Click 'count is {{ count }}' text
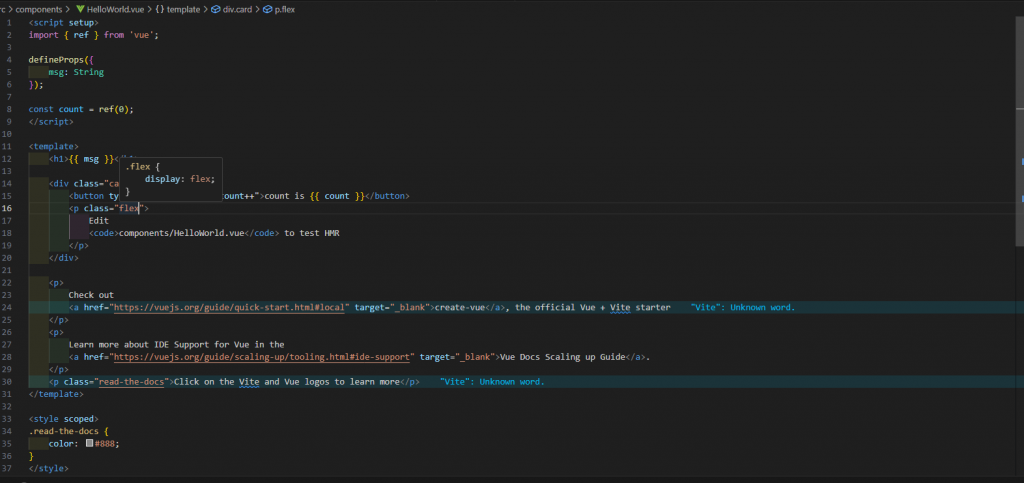Viewport: 1024px width, 483px height. pos(314,196)
